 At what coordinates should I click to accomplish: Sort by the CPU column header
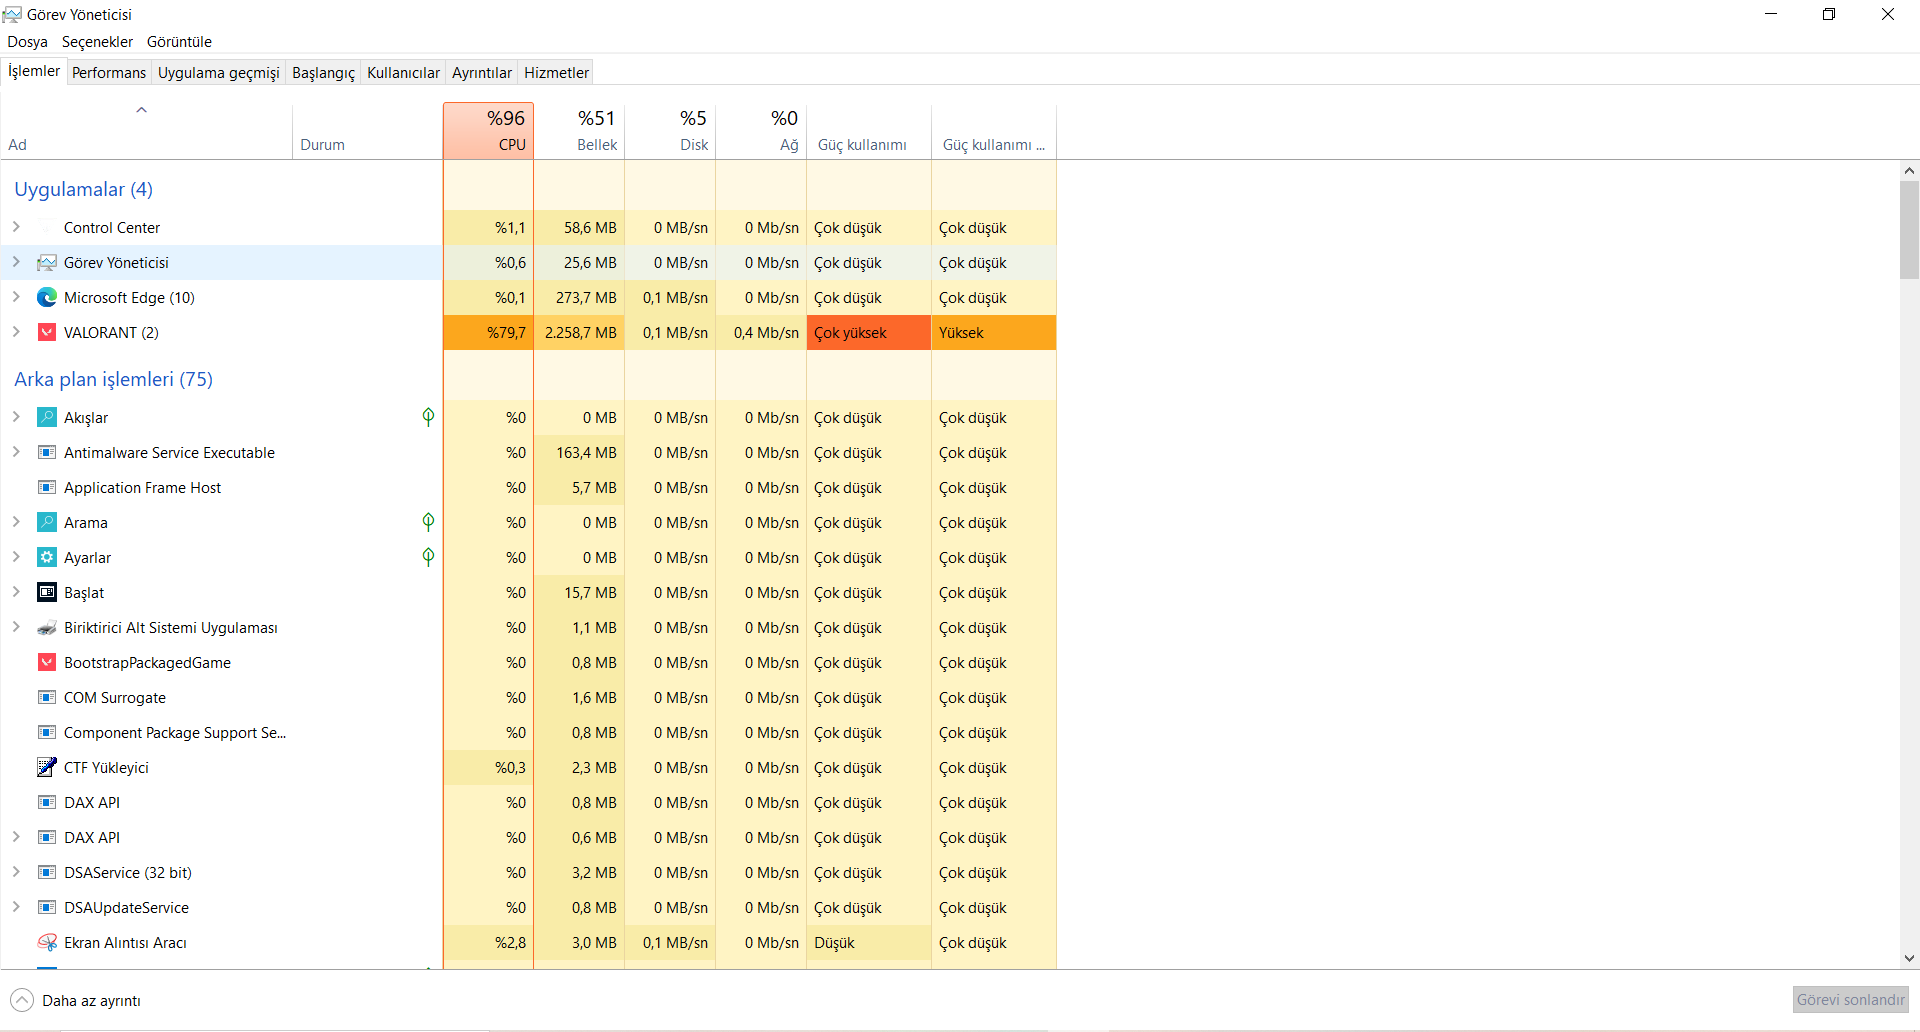point(488,131)
